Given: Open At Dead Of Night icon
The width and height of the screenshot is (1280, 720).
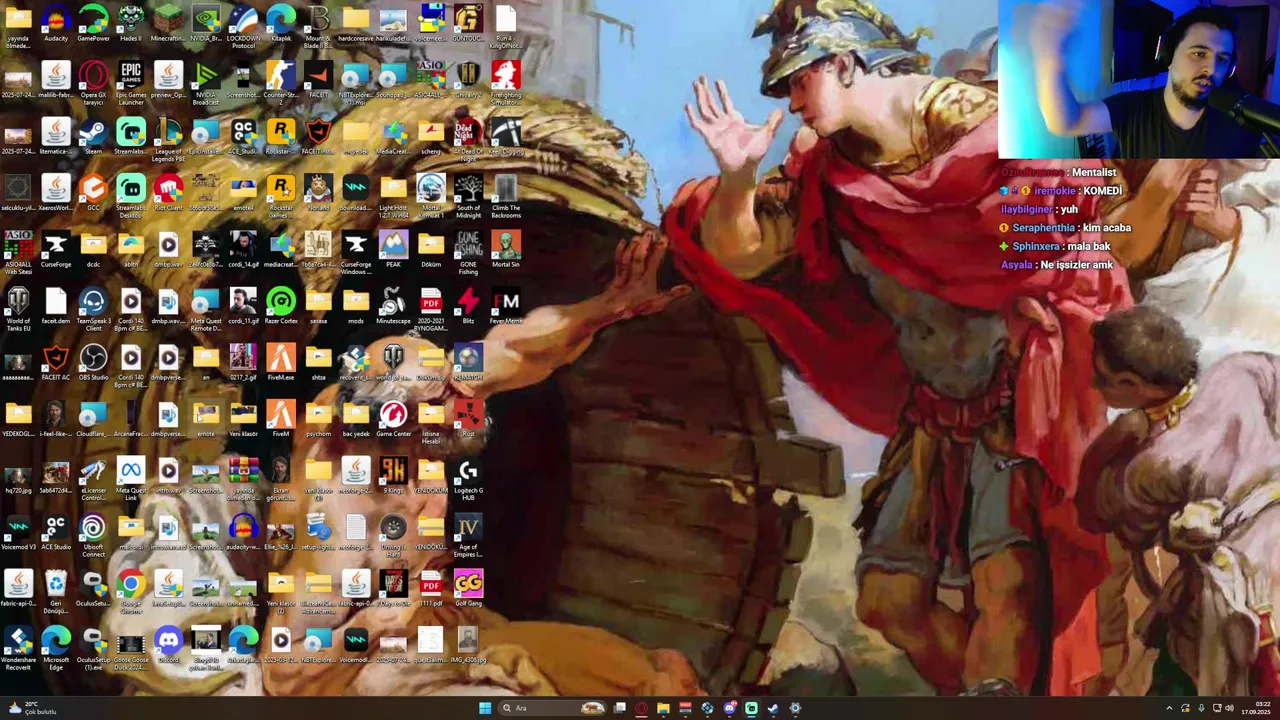Looking at the screenshot, I should [468, 139].
